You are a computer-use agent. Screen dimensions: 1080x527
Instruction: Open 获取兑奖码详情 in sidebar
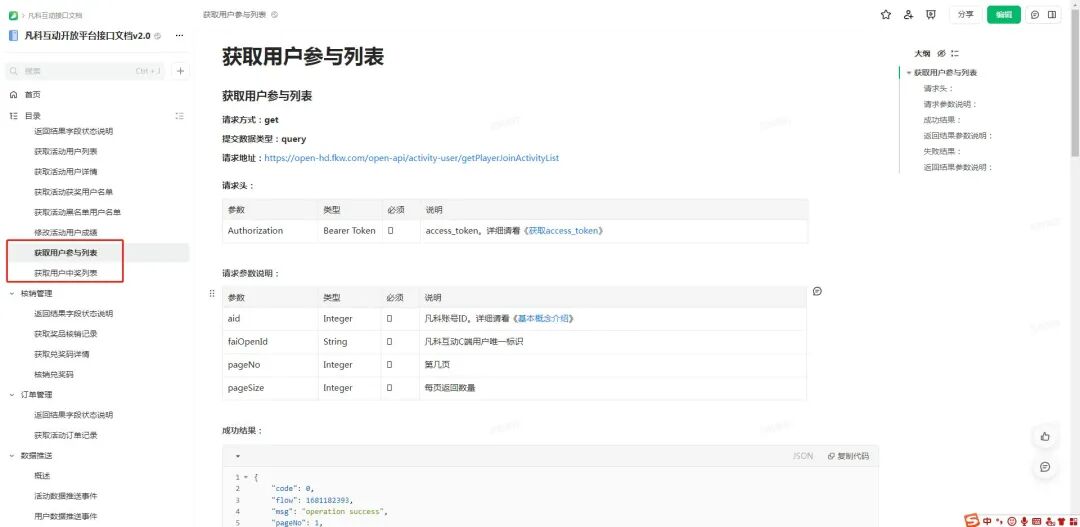coord(61,354)
